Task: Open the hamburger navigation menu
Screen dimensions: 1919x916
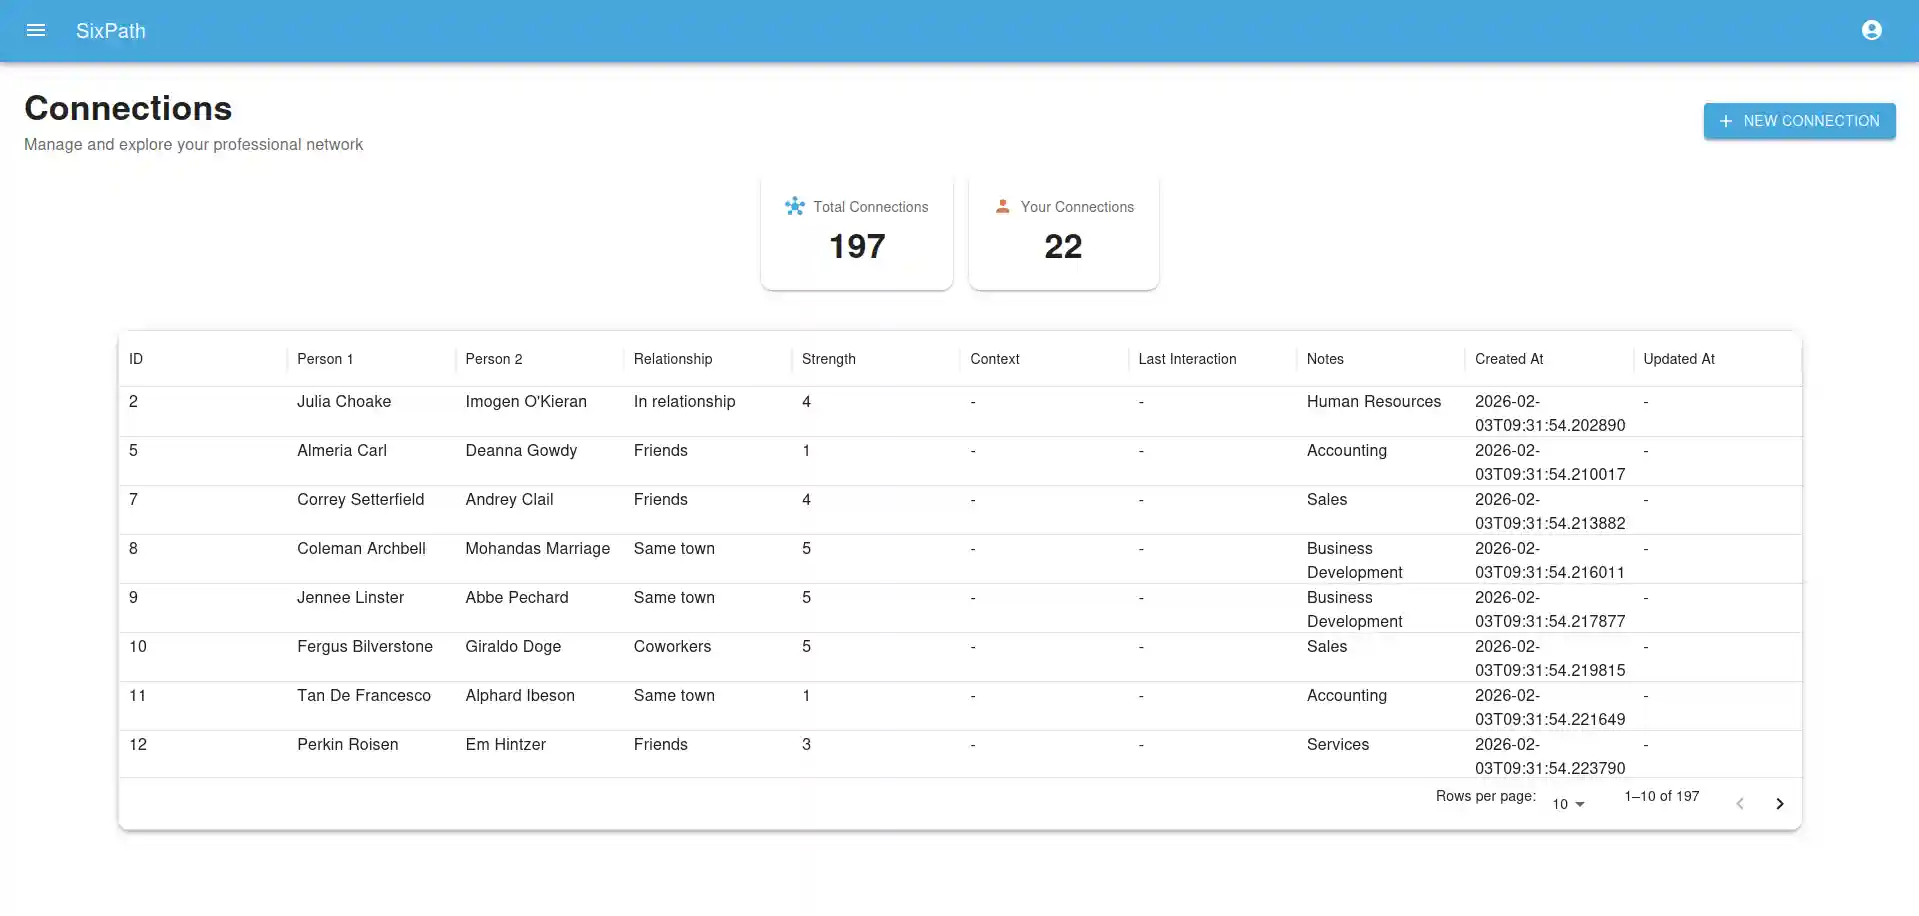Action: (36, 31)
